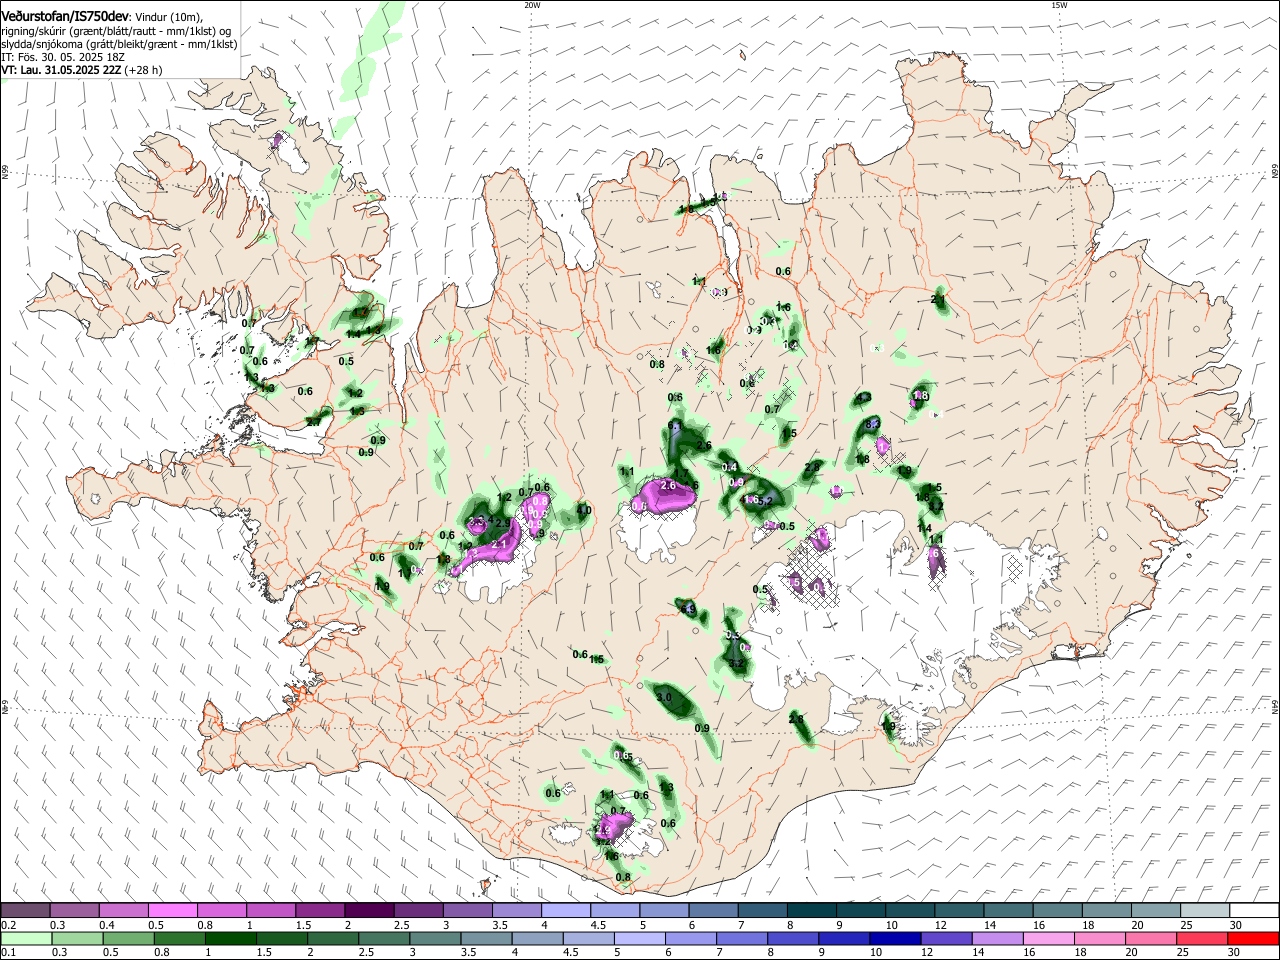
Task: Pick the dark mauve 0.2 swatch in upper legend
Action: (x=25, y=911)
